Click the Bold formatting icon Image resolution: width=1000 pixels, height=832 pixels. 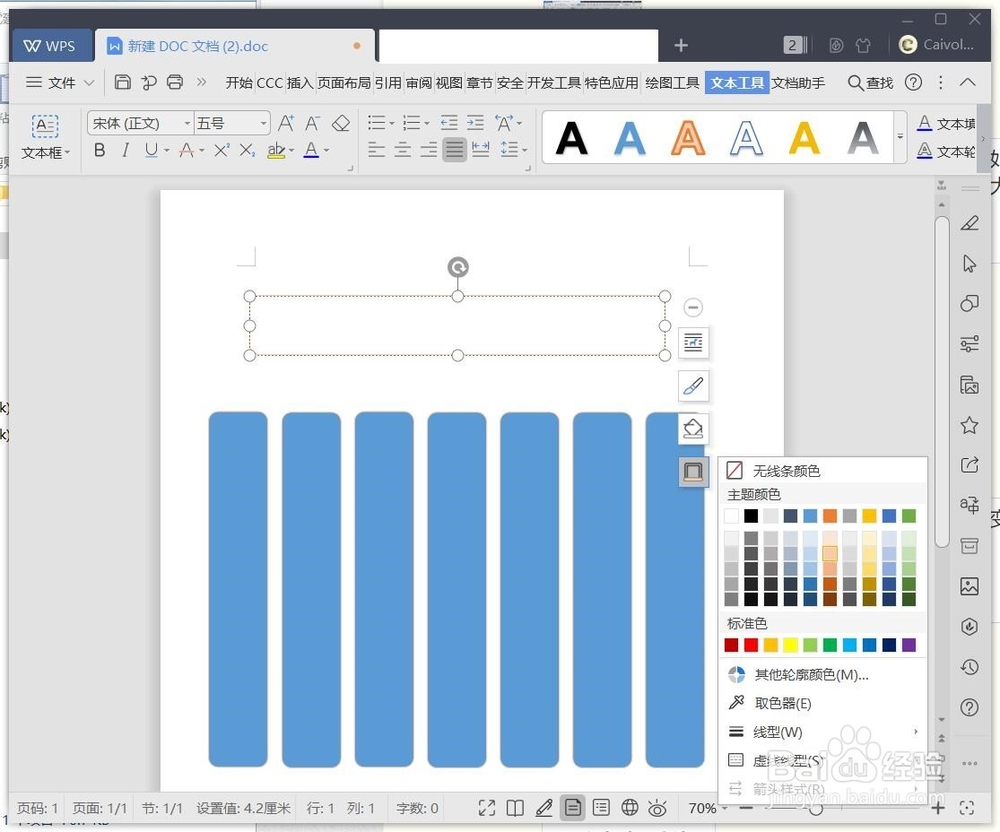99,150
